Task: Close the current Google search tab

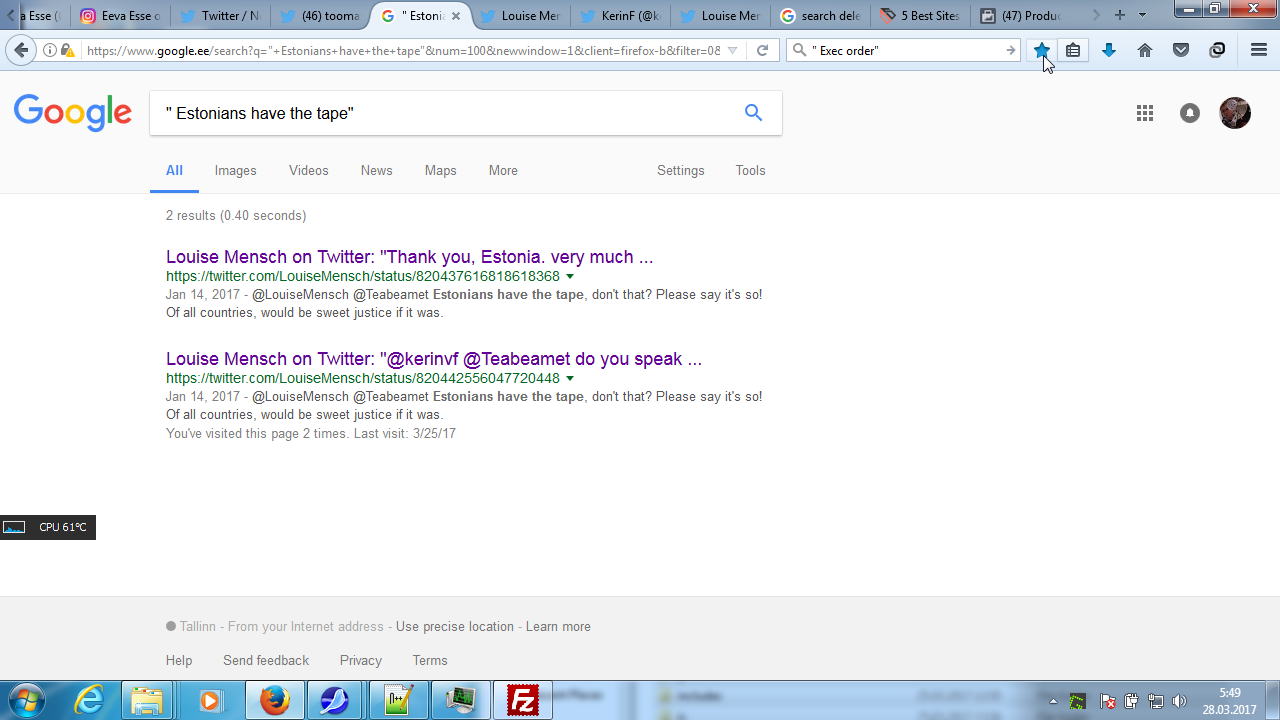Action: (456, 16)
